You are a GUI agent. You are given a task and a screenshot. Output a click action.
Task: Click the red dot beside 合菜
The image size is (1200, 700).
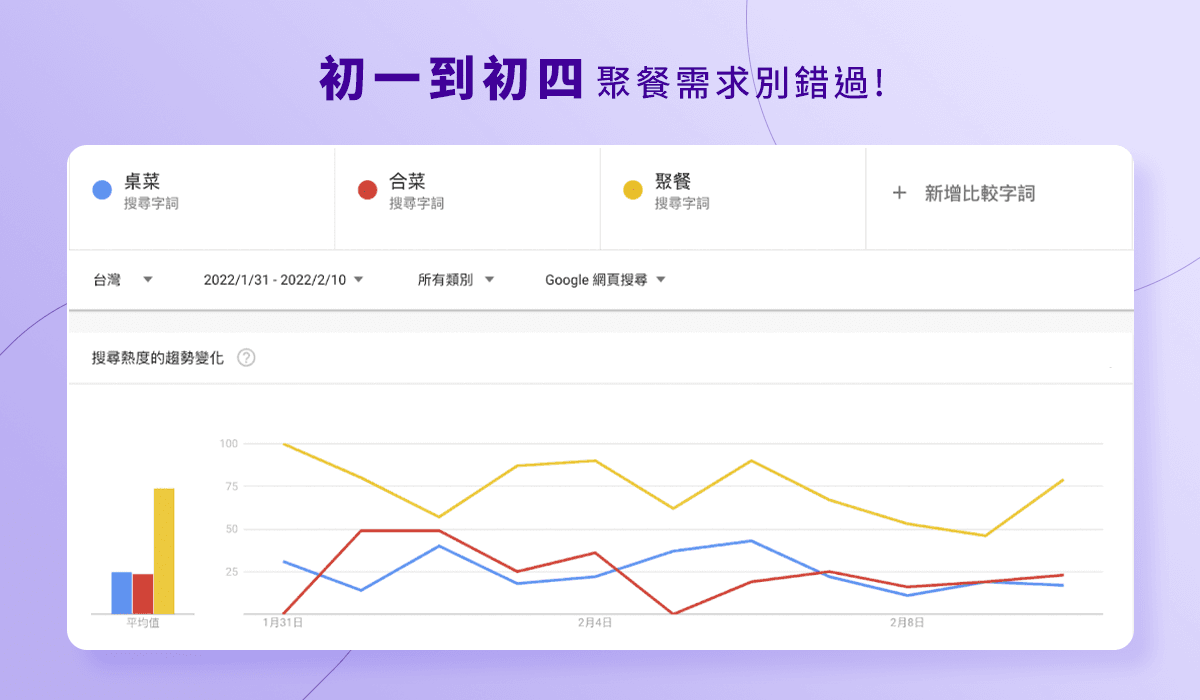coord(367,190)
